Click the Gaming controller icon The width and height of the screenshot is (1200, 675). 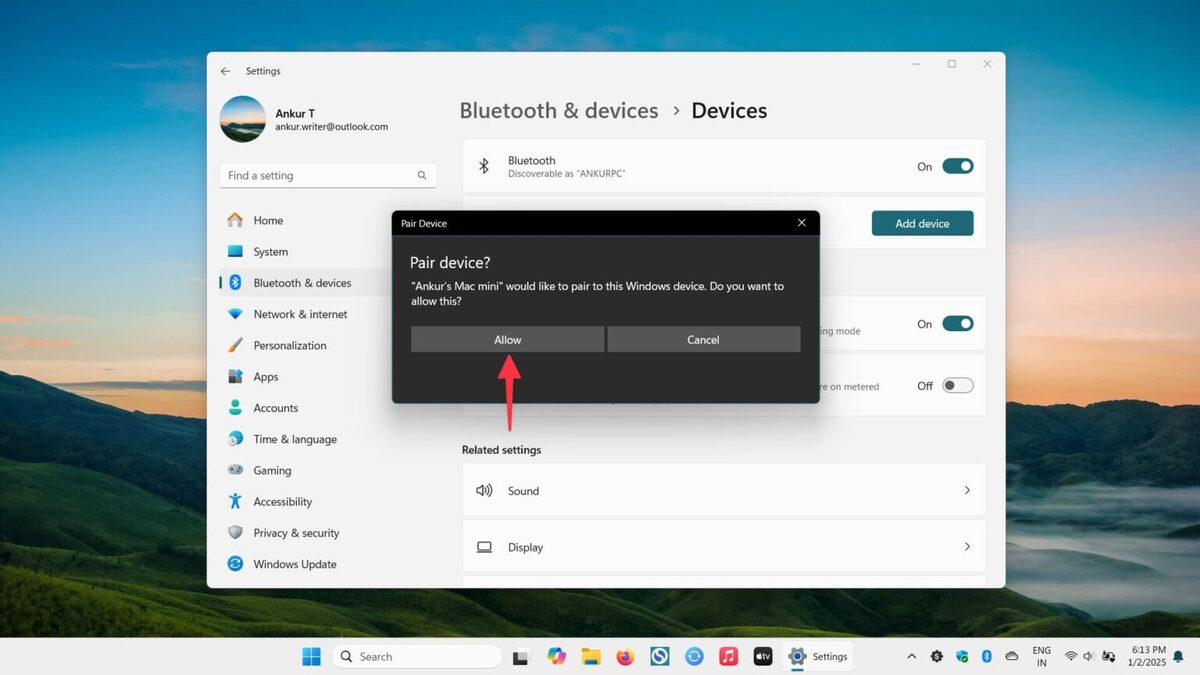(x=235, y=470)
